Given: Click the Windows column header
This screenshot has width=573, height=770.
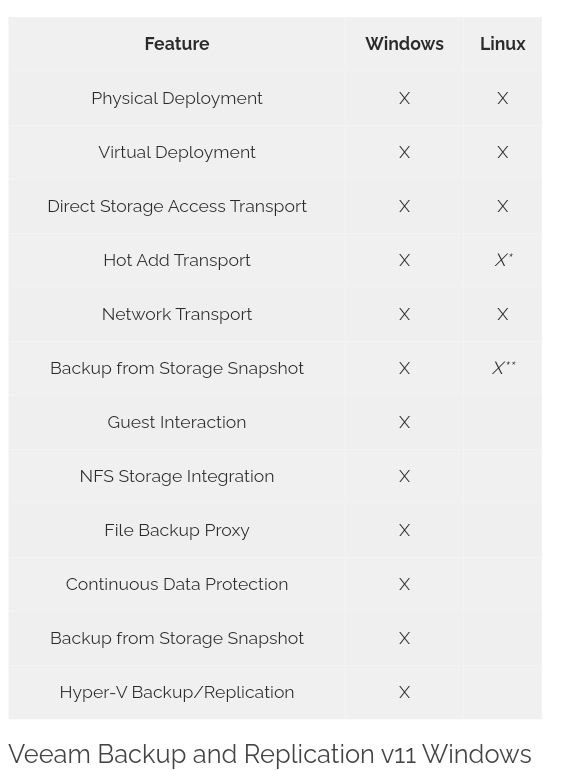Looking at the screenshot, I should [404, 44].
